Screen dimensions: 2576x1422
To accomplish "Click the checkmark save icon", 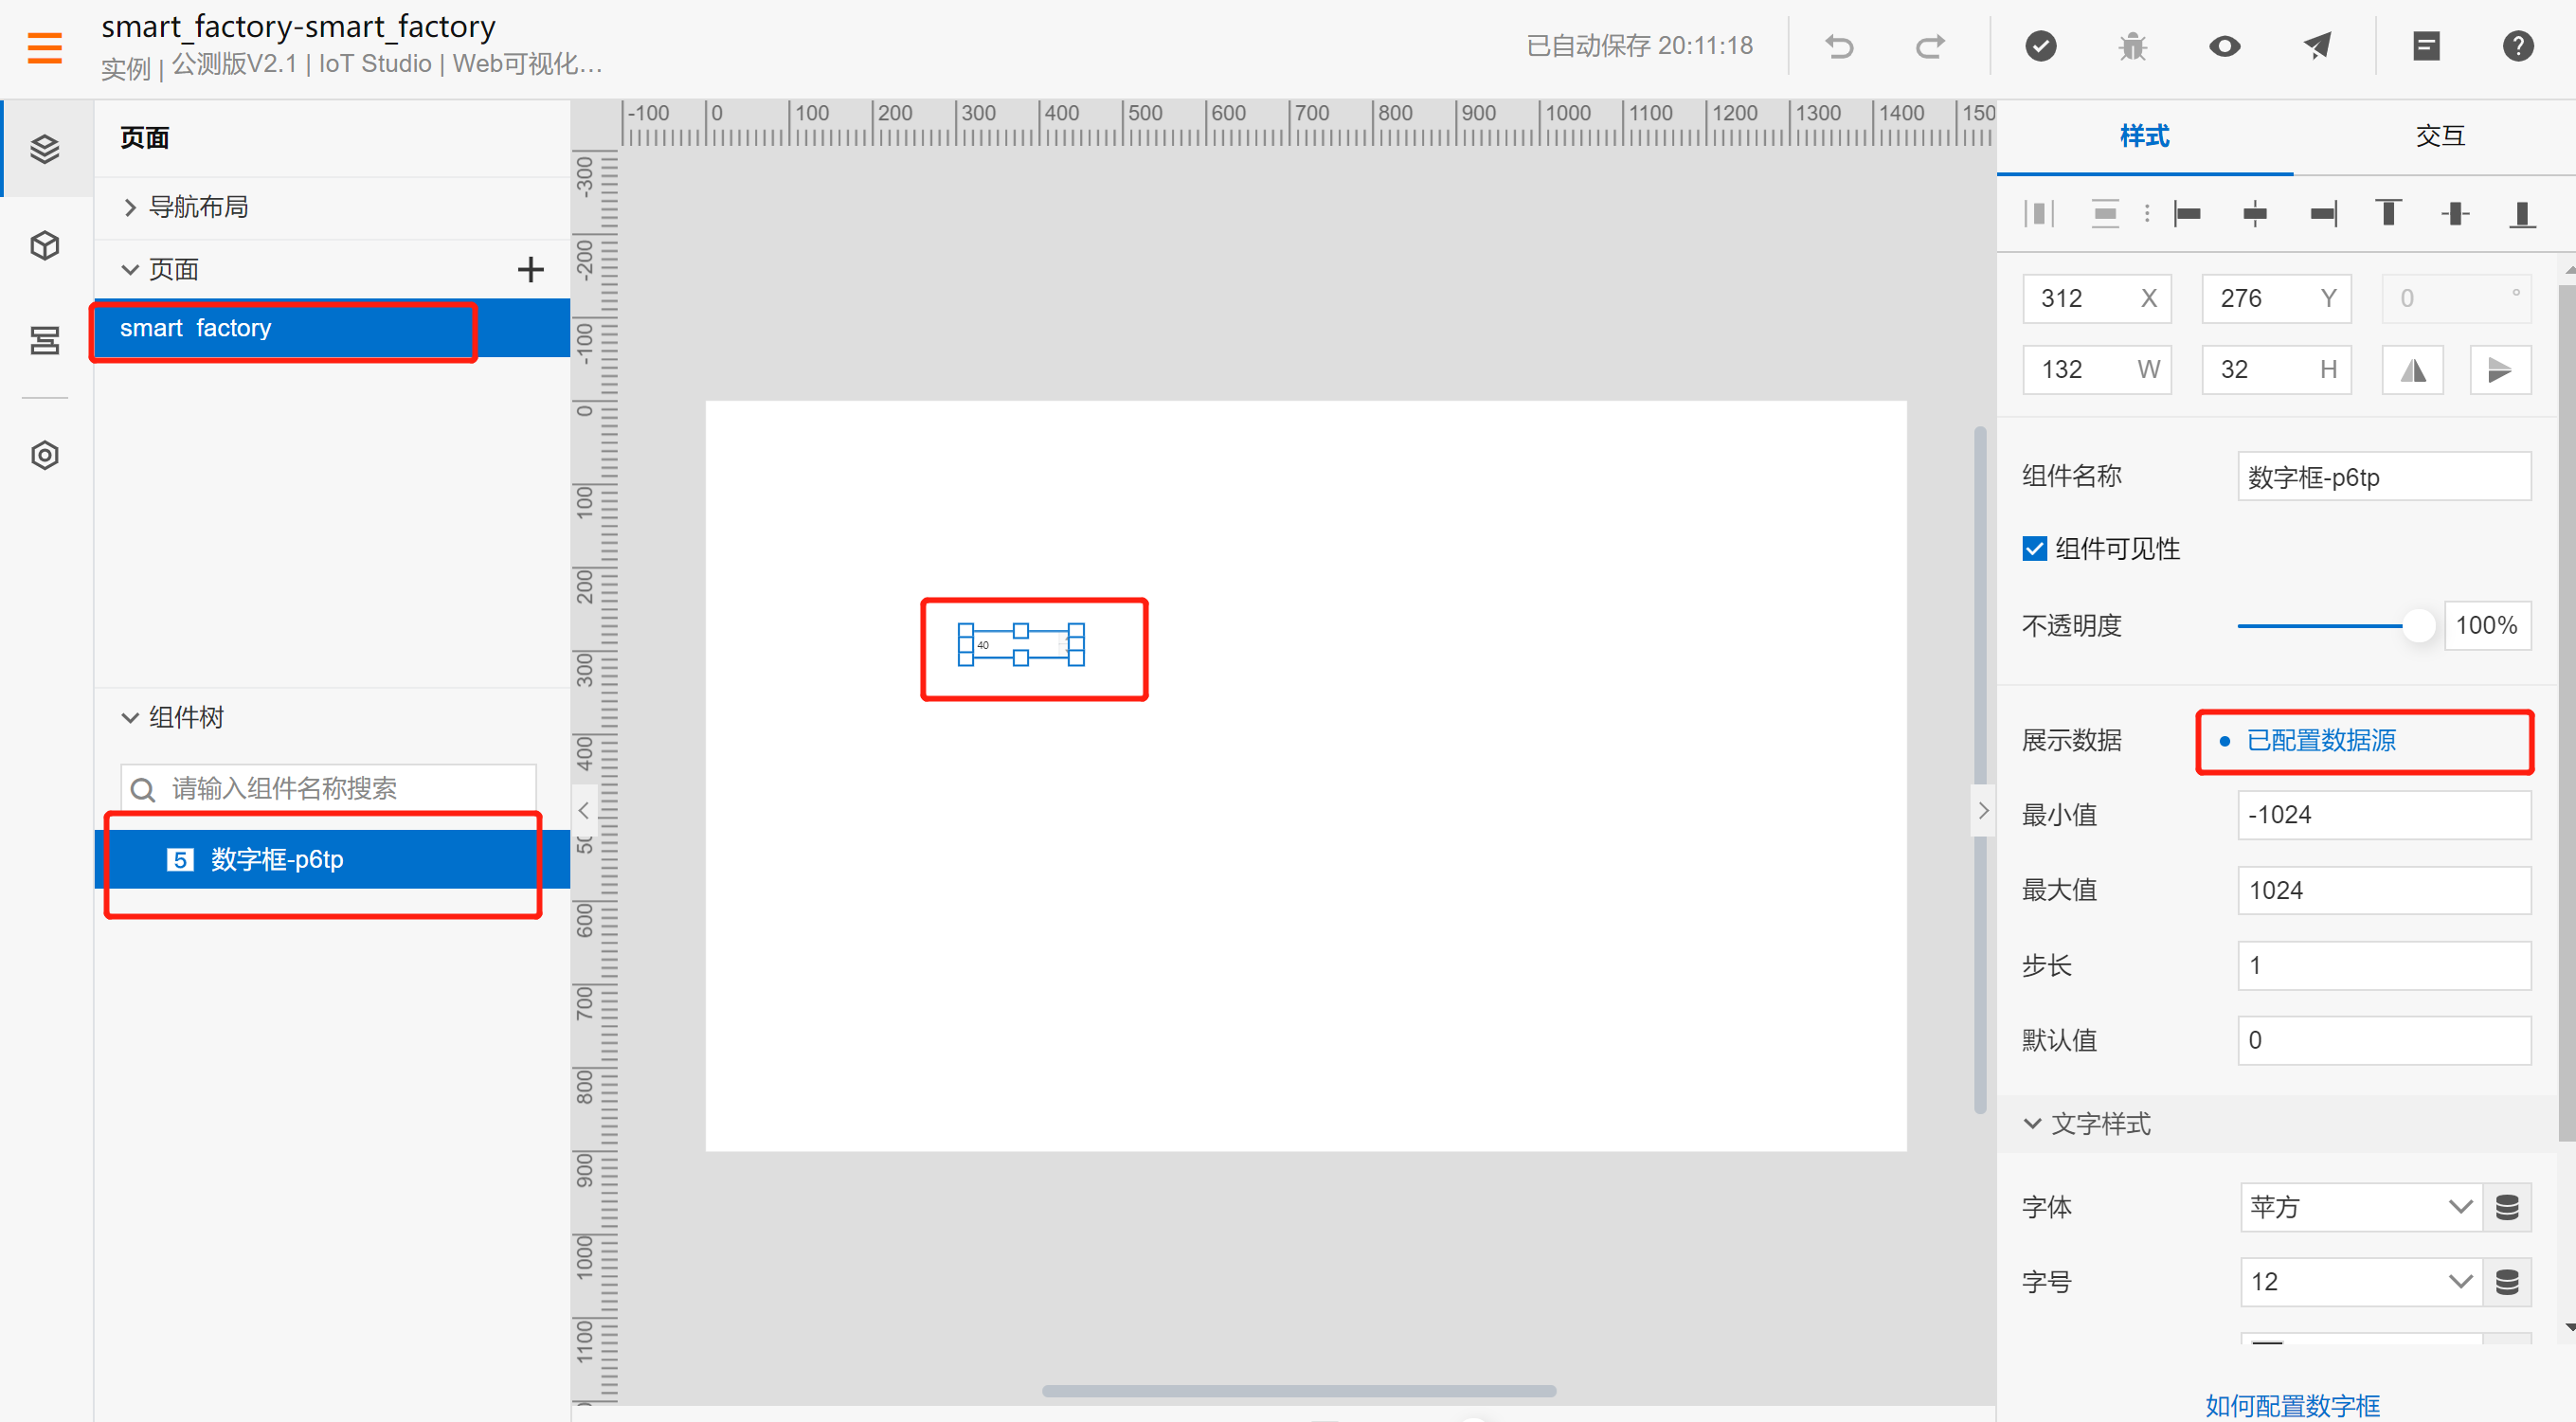I will (x=2041, y=46).
